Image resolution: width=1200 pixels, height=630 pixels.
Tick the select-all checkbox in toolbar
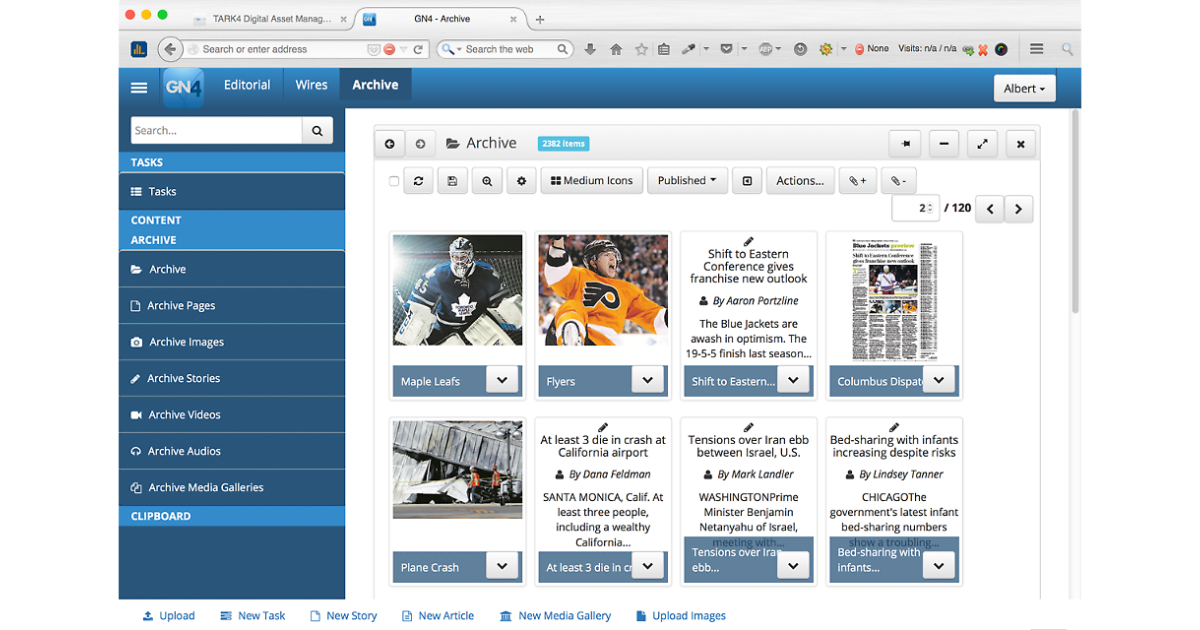point(394,181)
